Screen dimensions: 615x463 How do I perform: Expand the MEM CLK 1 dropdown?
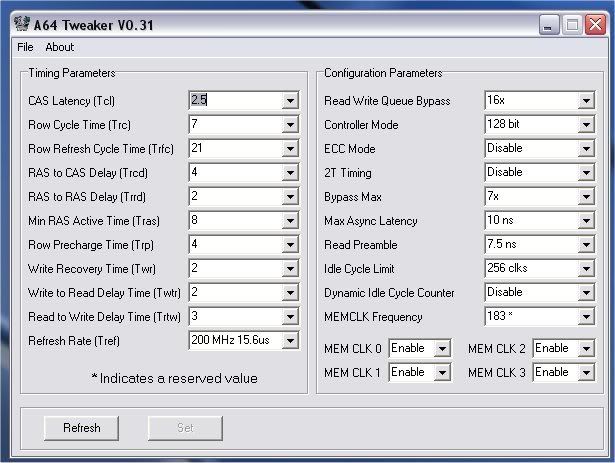(x=442, y=372)
